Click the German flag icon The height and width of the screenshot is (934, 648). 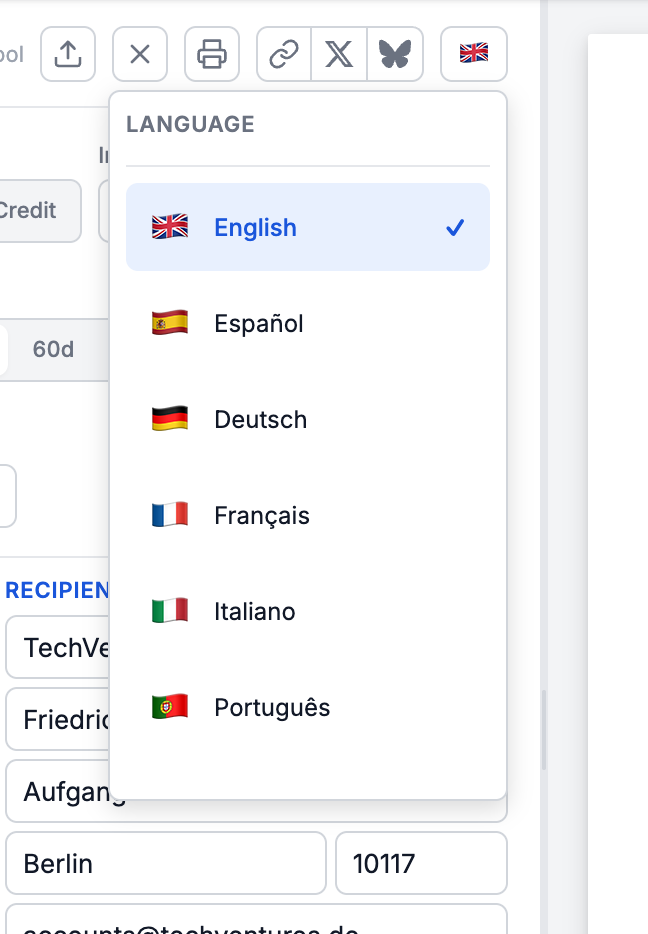170,419
